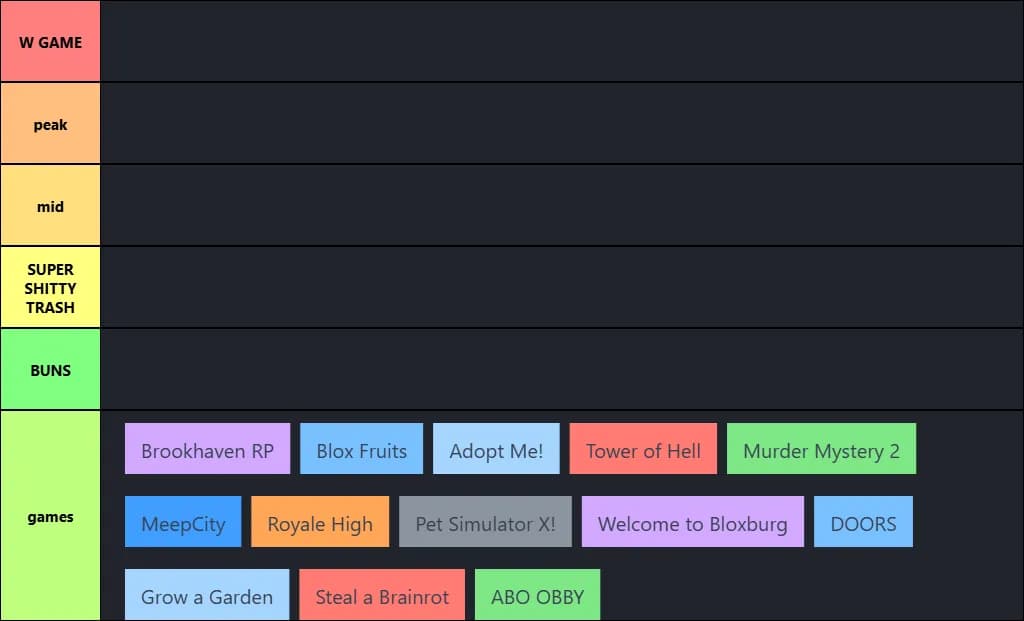Viewport: 1024px width, 621px height.
Task: Choose the Steal a Brainrot tile
Action: pos(382,595)
